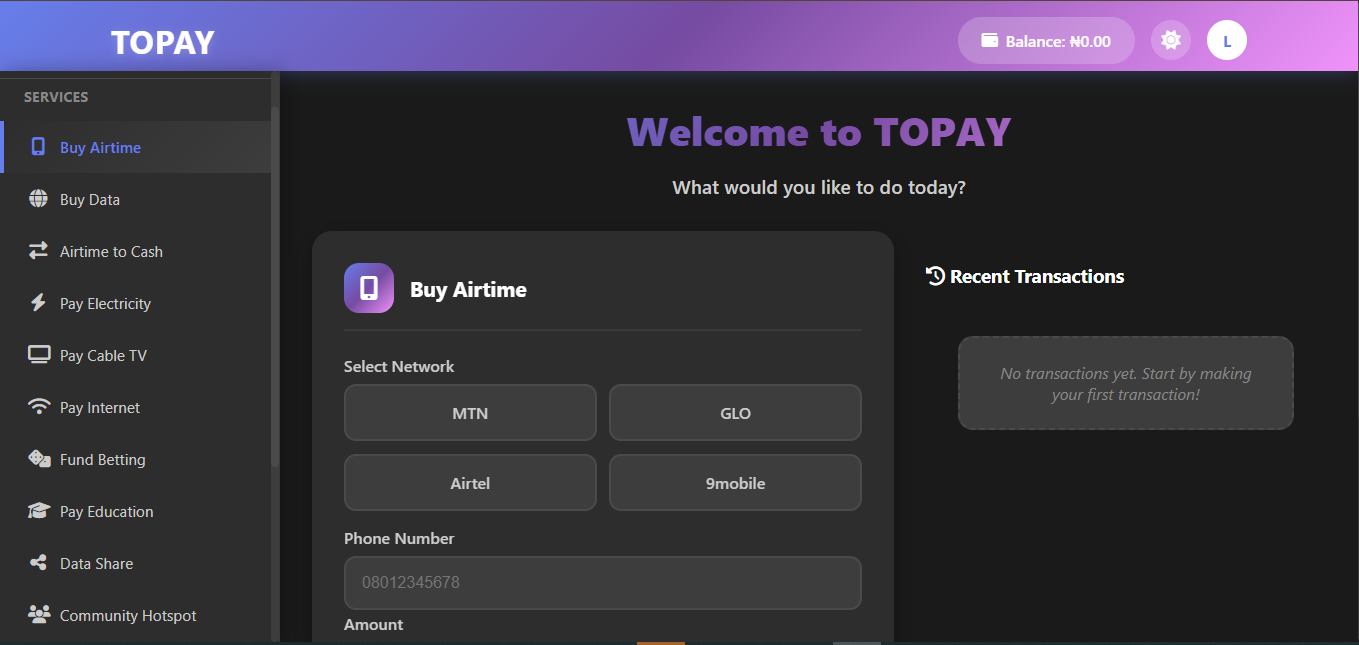Choose the Airtel network option

[x=470, y=483]
